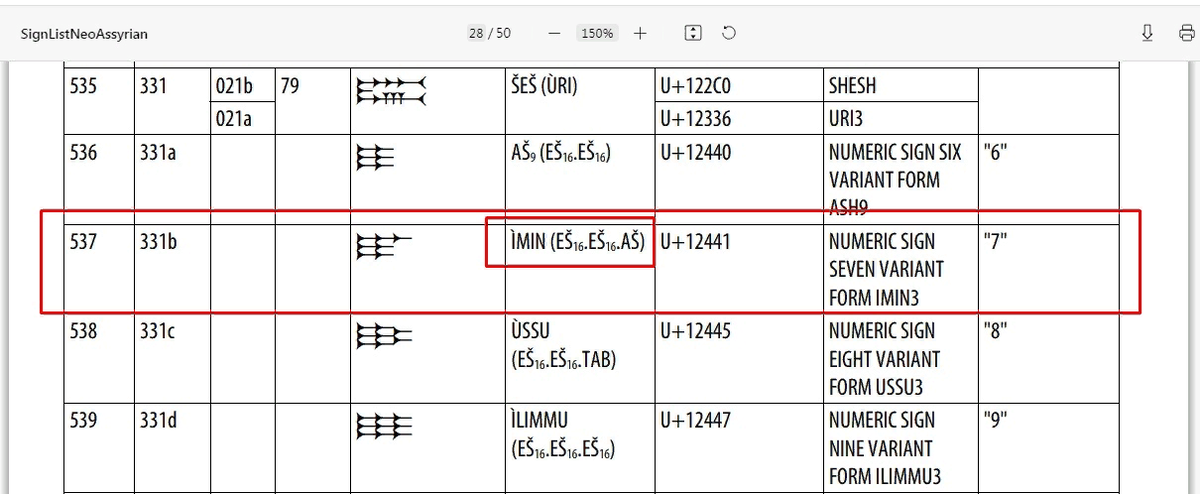
Task: Select cell number 535
Action: coord(83,86)
